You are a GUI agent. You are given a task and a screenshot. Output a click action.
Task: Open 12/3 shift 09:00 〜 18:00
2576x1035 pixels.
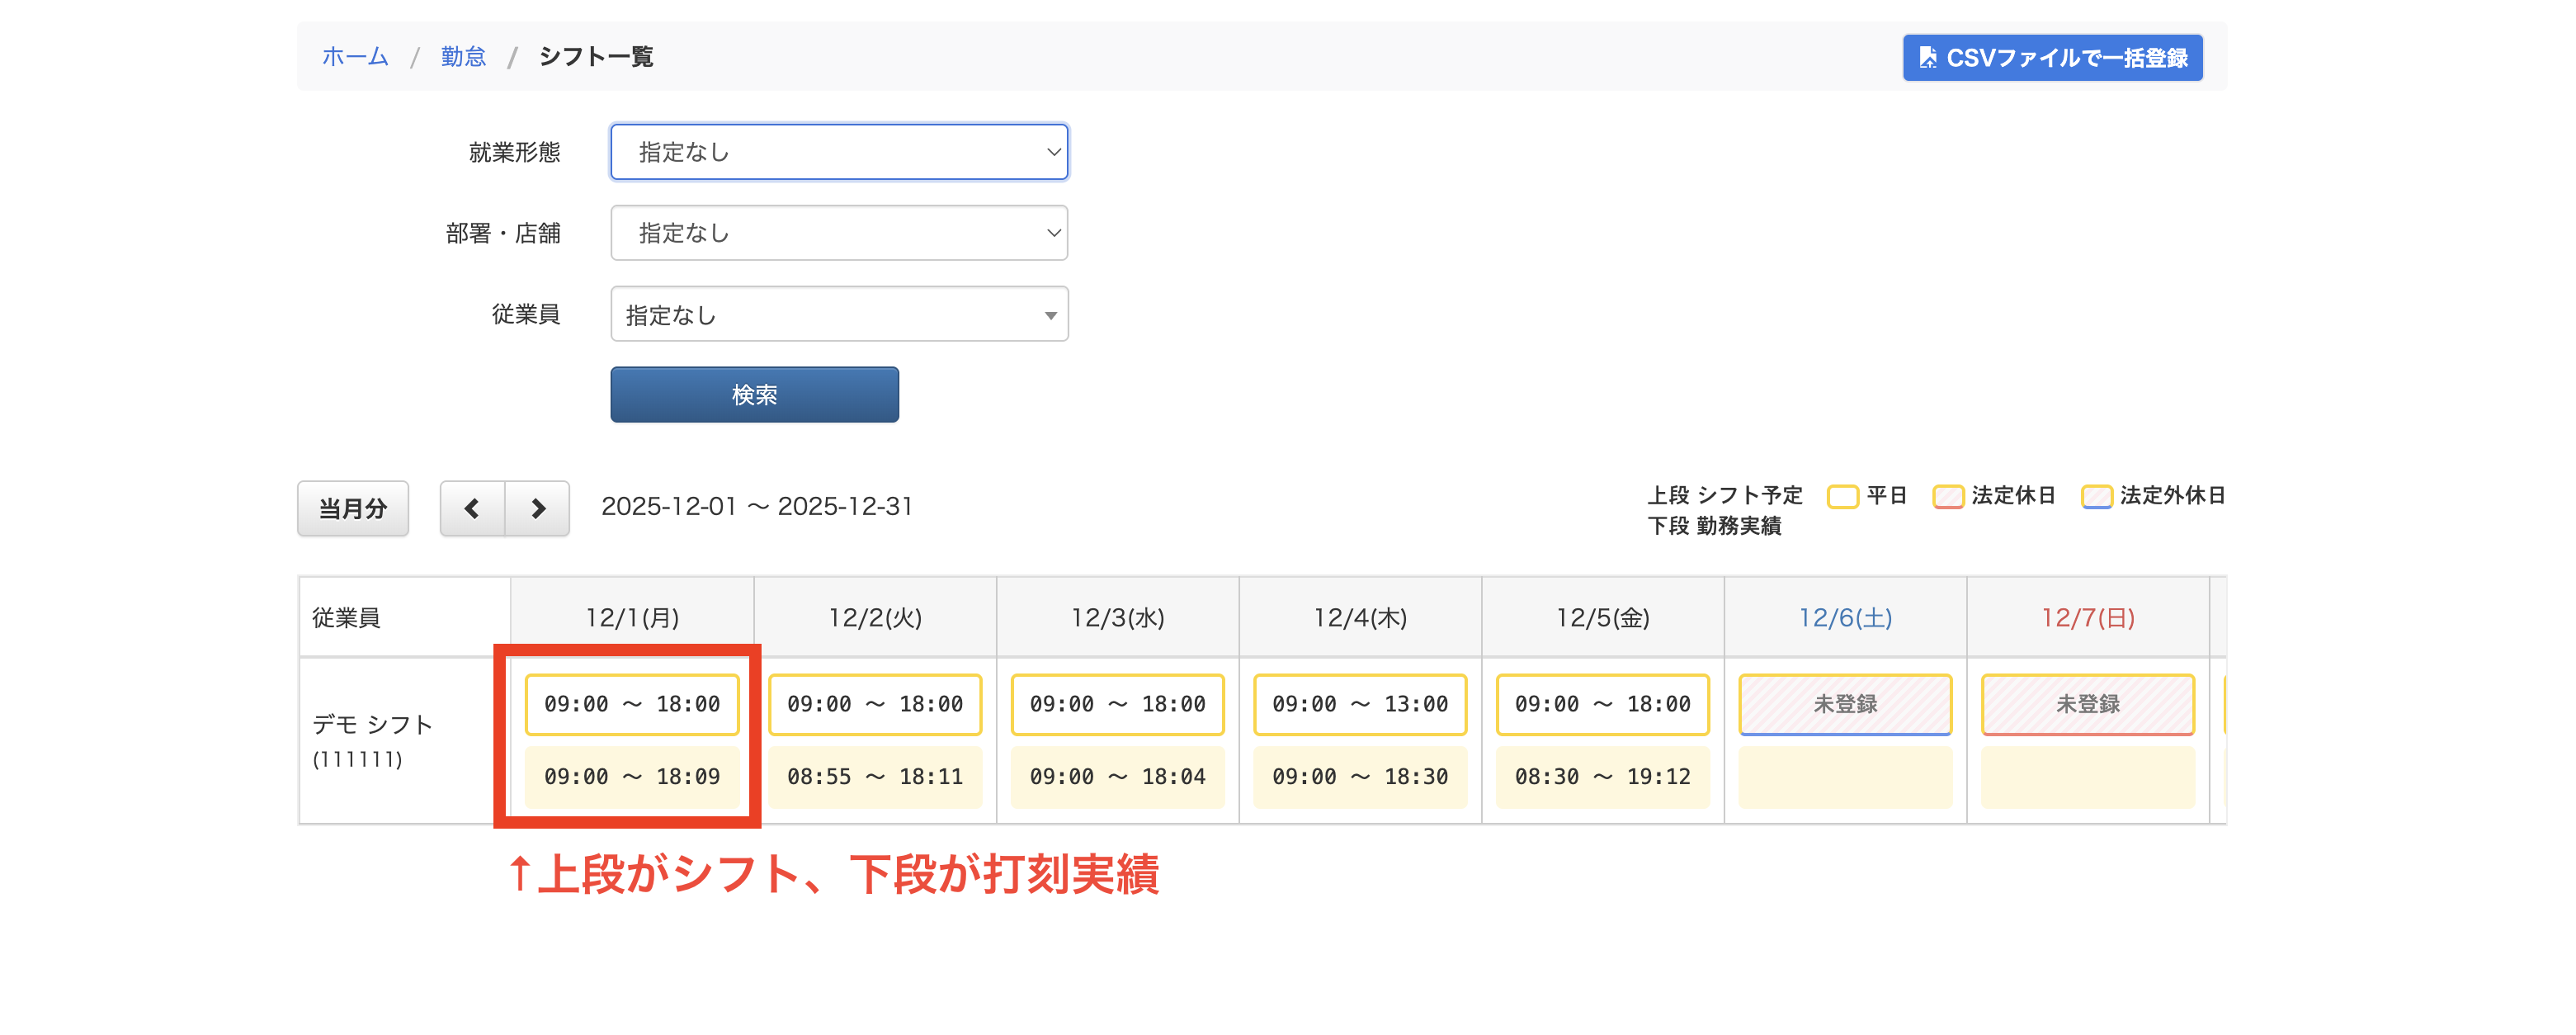pos(1118,705)
